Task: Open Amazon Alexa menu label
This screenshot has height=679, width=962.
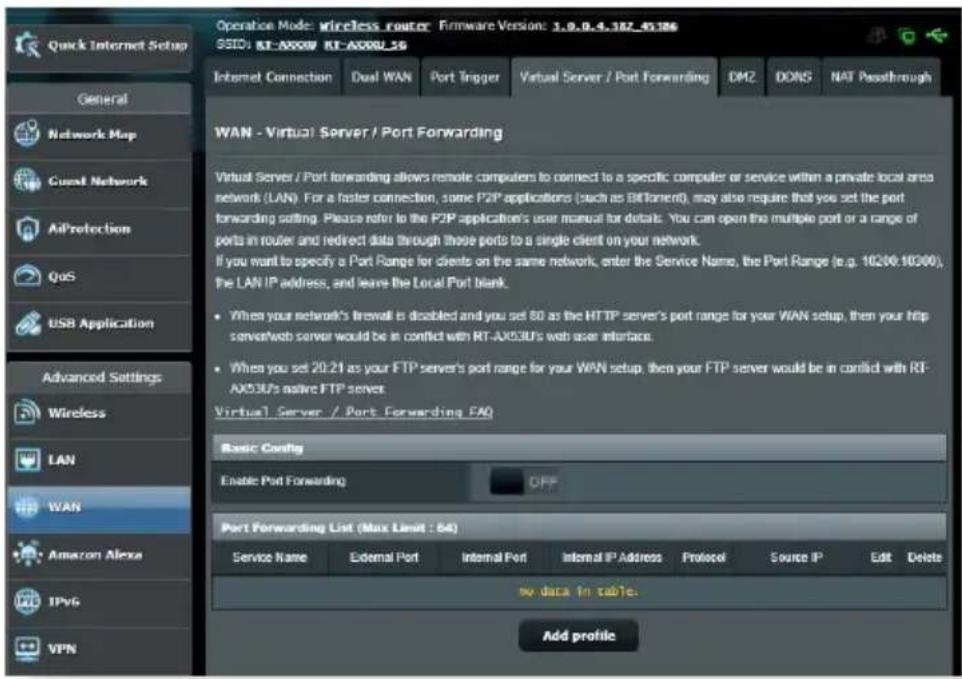Action: coord(95,555)
